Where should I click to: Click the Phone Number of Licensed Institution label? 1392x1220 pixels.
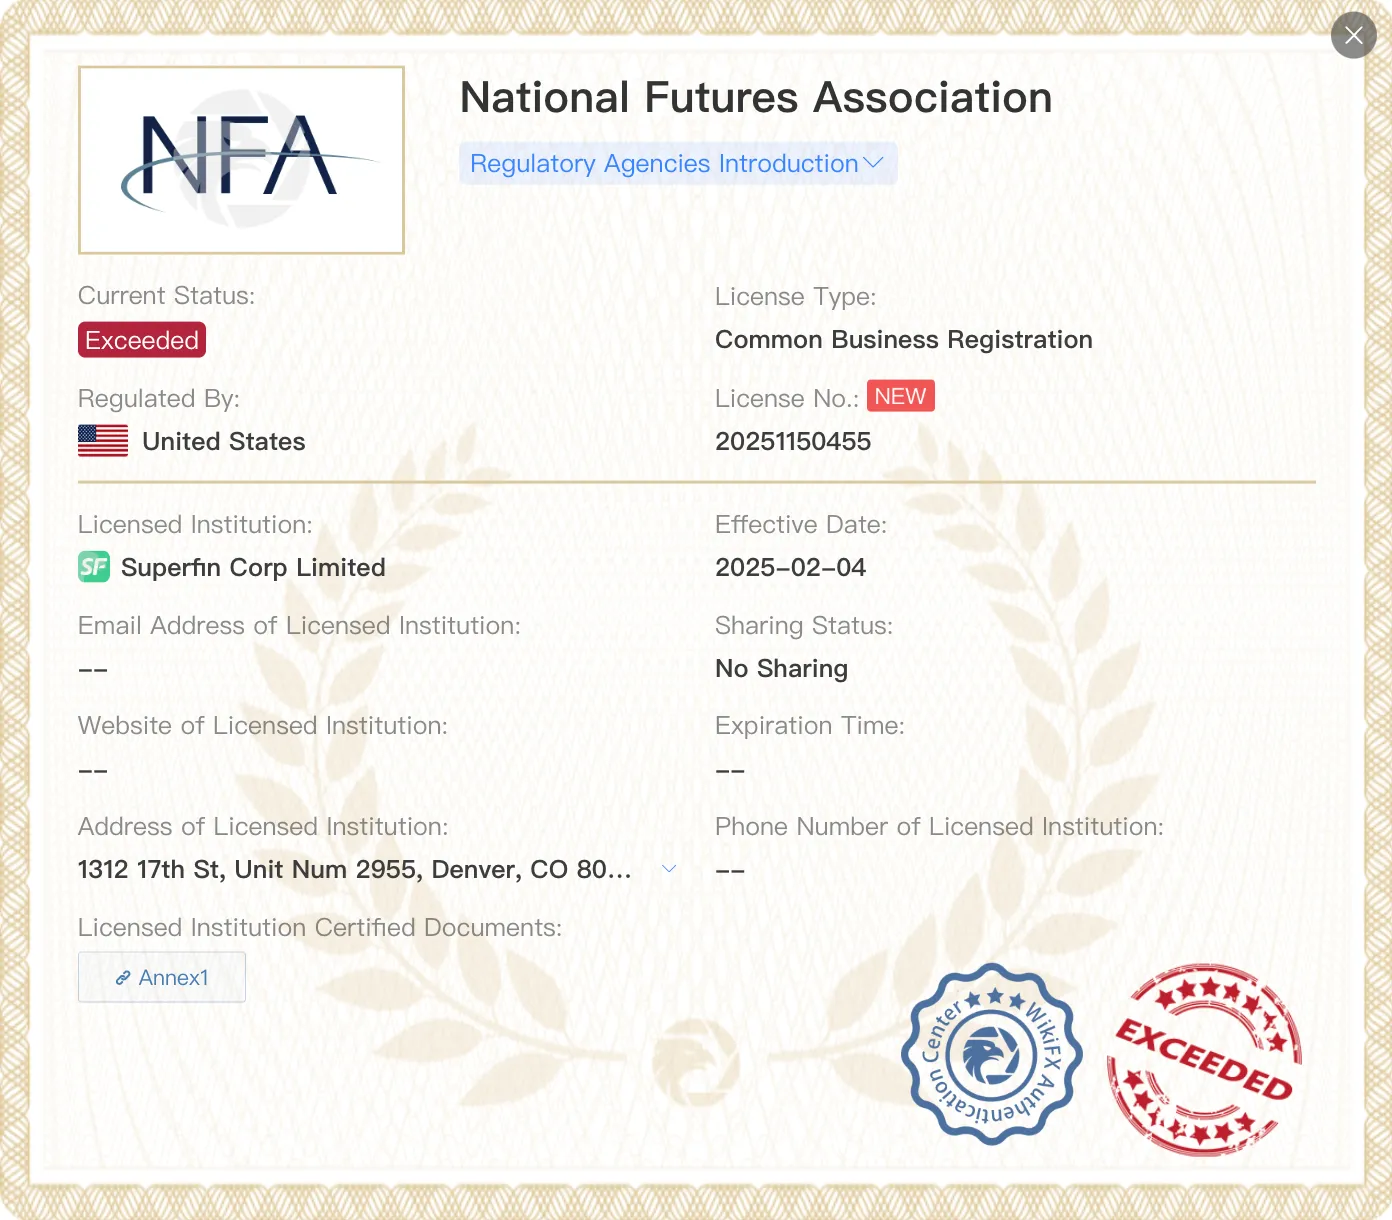pyautogui.click(x=939, y=827)
